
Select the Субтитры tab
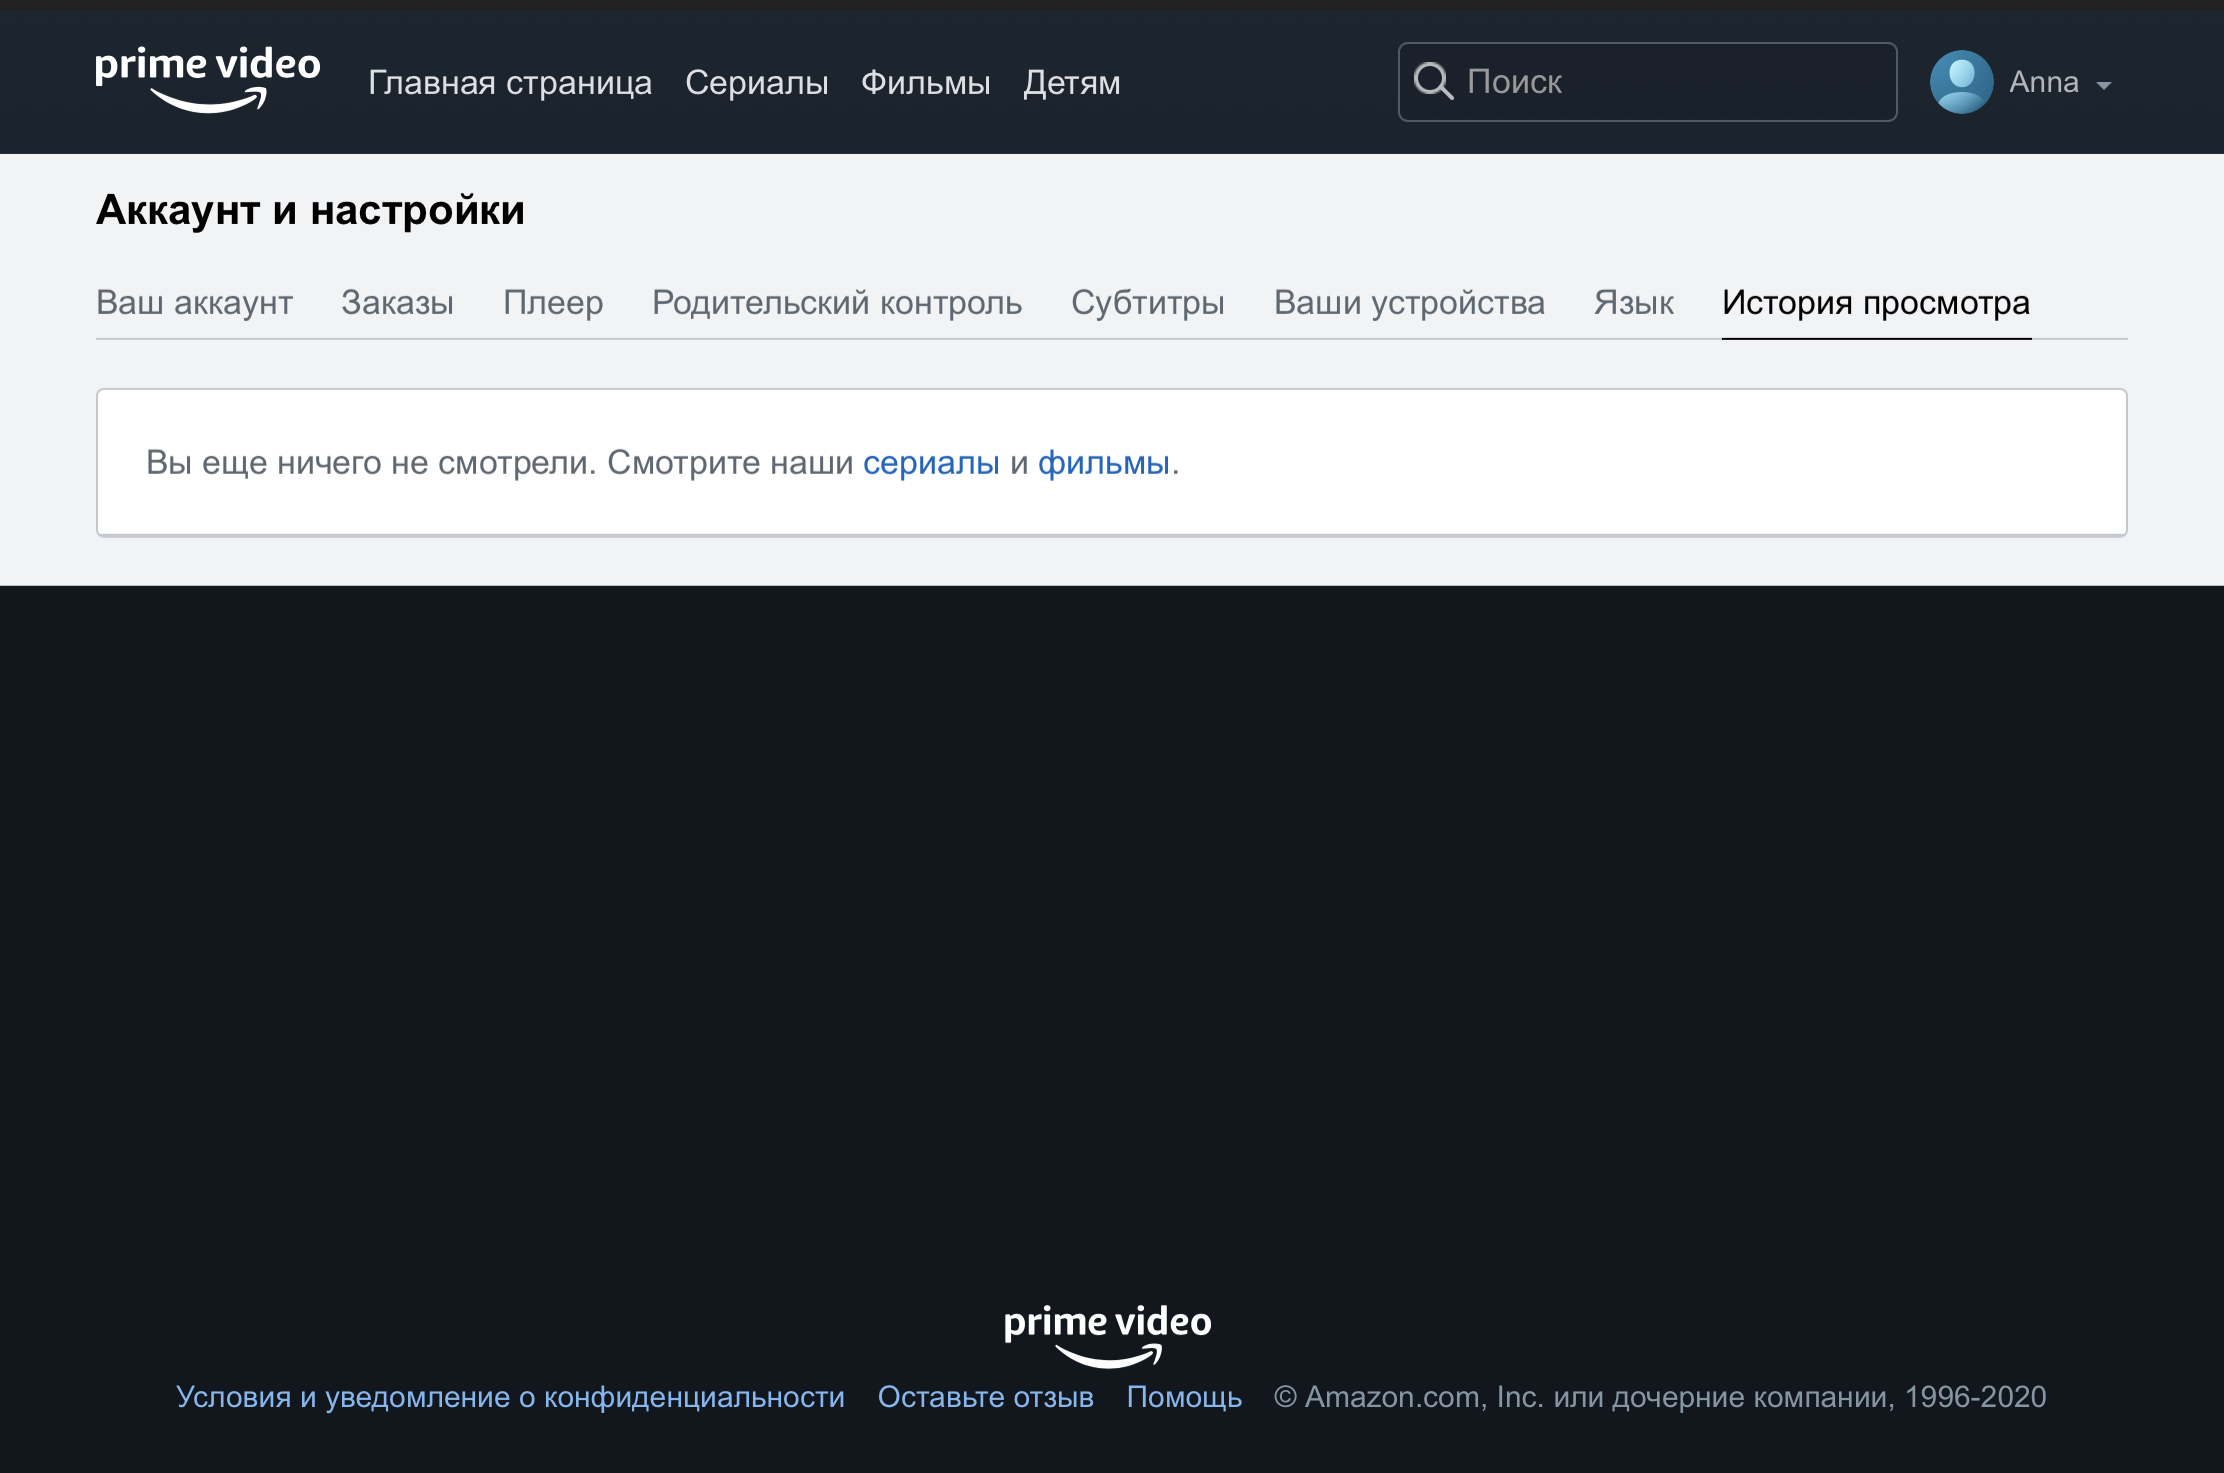(x=1147, y=302)
